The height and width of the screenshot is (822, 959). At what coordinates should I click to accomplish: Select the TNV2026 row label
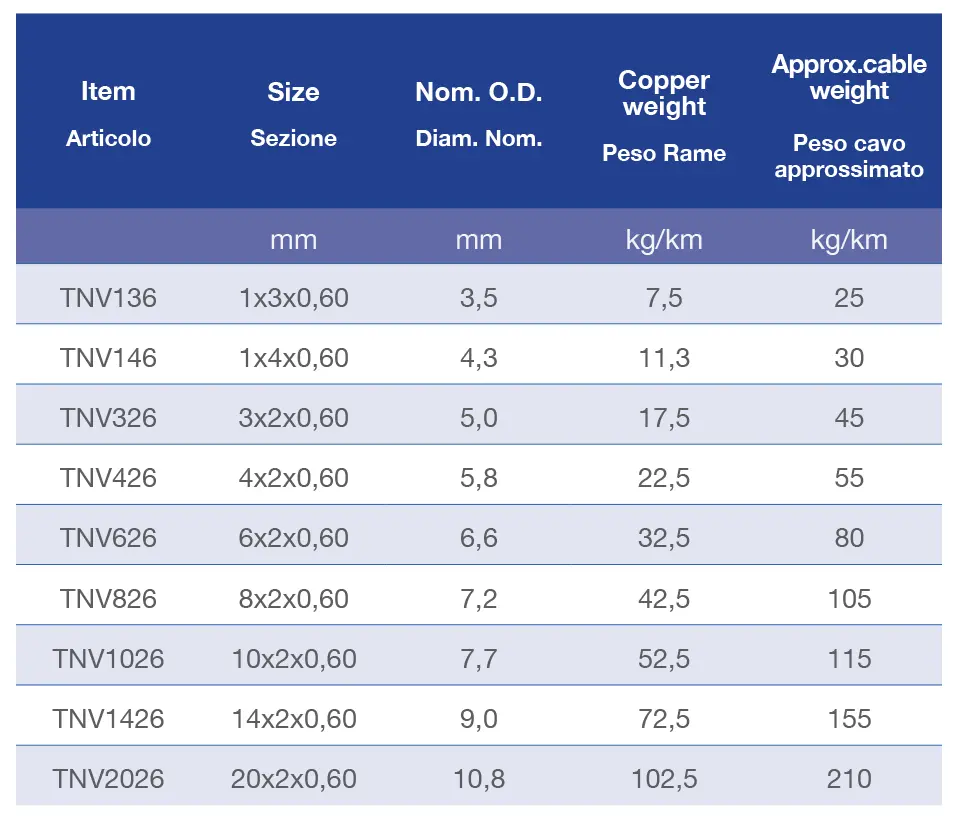point(108,779)
